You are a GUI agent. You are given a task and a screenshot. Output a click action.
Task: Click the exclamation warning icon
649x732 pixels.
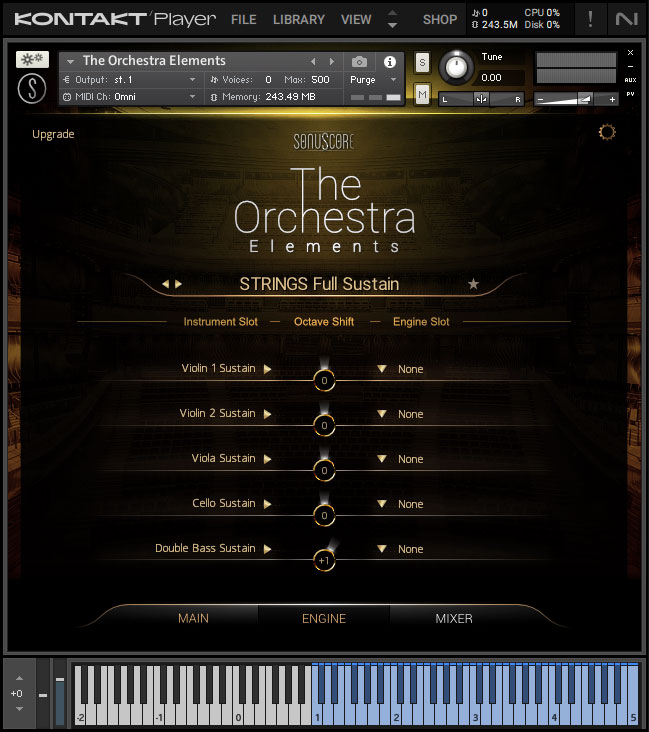click(x=590, y=19)
